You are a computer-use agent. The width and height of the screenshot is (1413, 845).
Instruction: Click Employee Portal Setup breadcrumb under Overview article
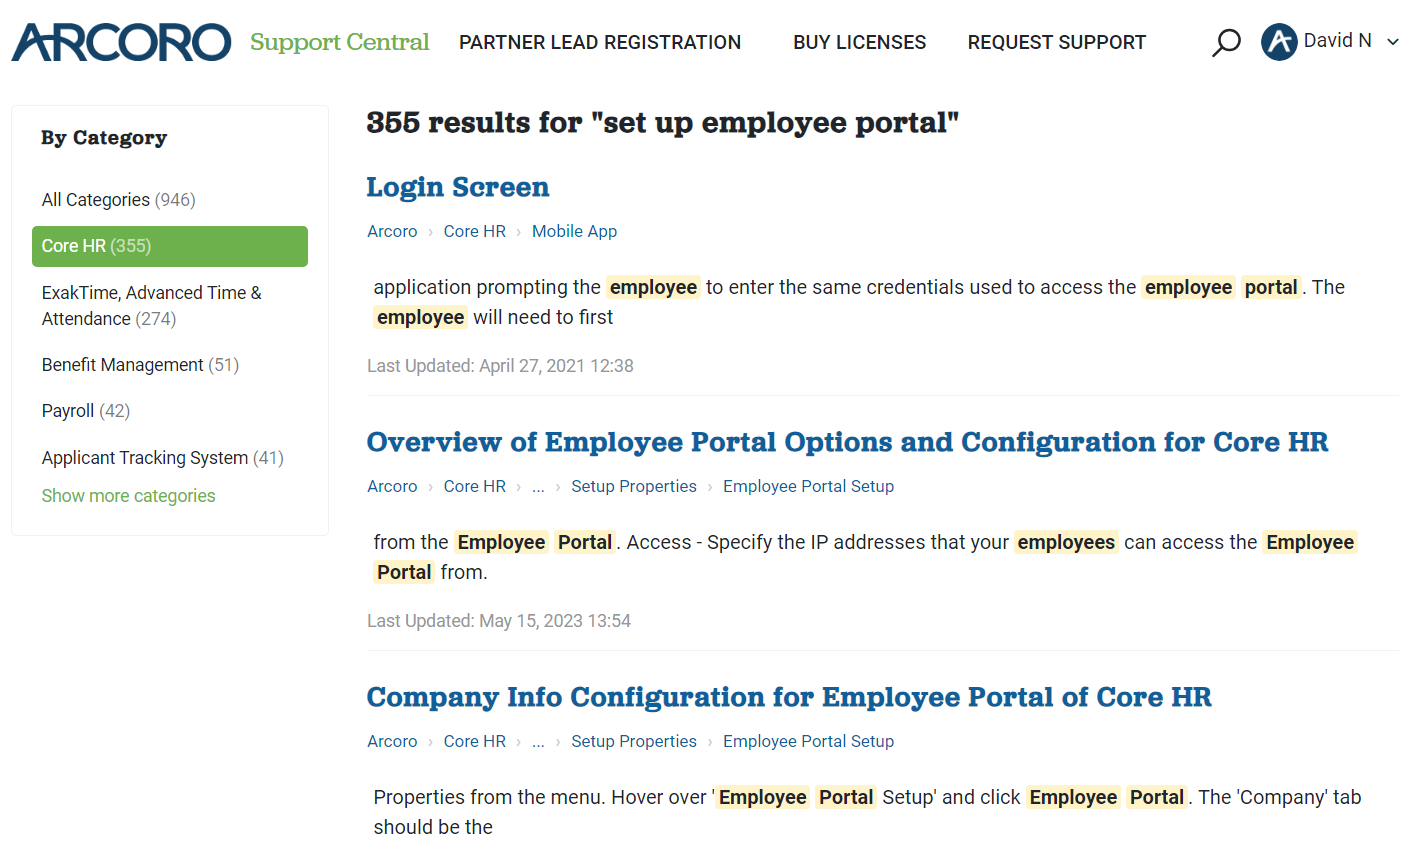(x=809, y=486)
